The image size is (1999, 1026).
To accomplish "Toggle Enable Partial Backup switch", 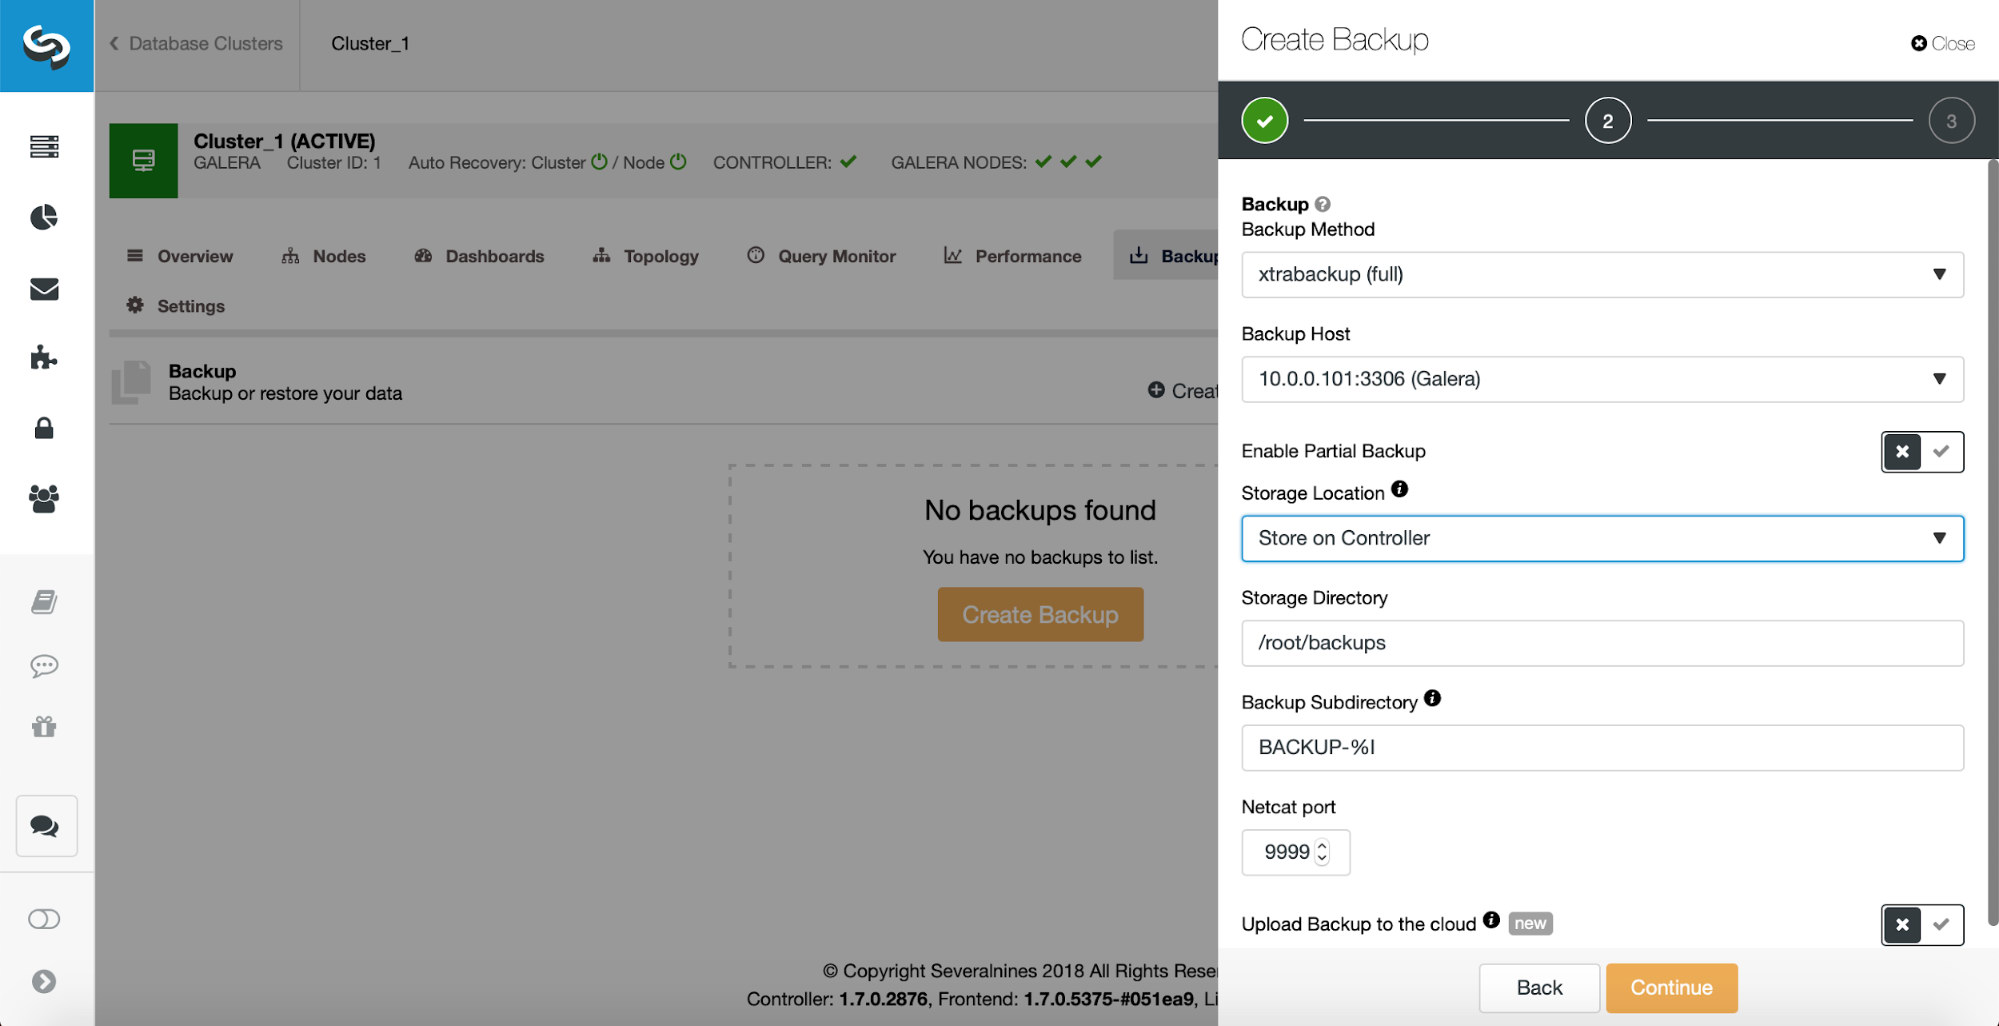I will 1922,452.
